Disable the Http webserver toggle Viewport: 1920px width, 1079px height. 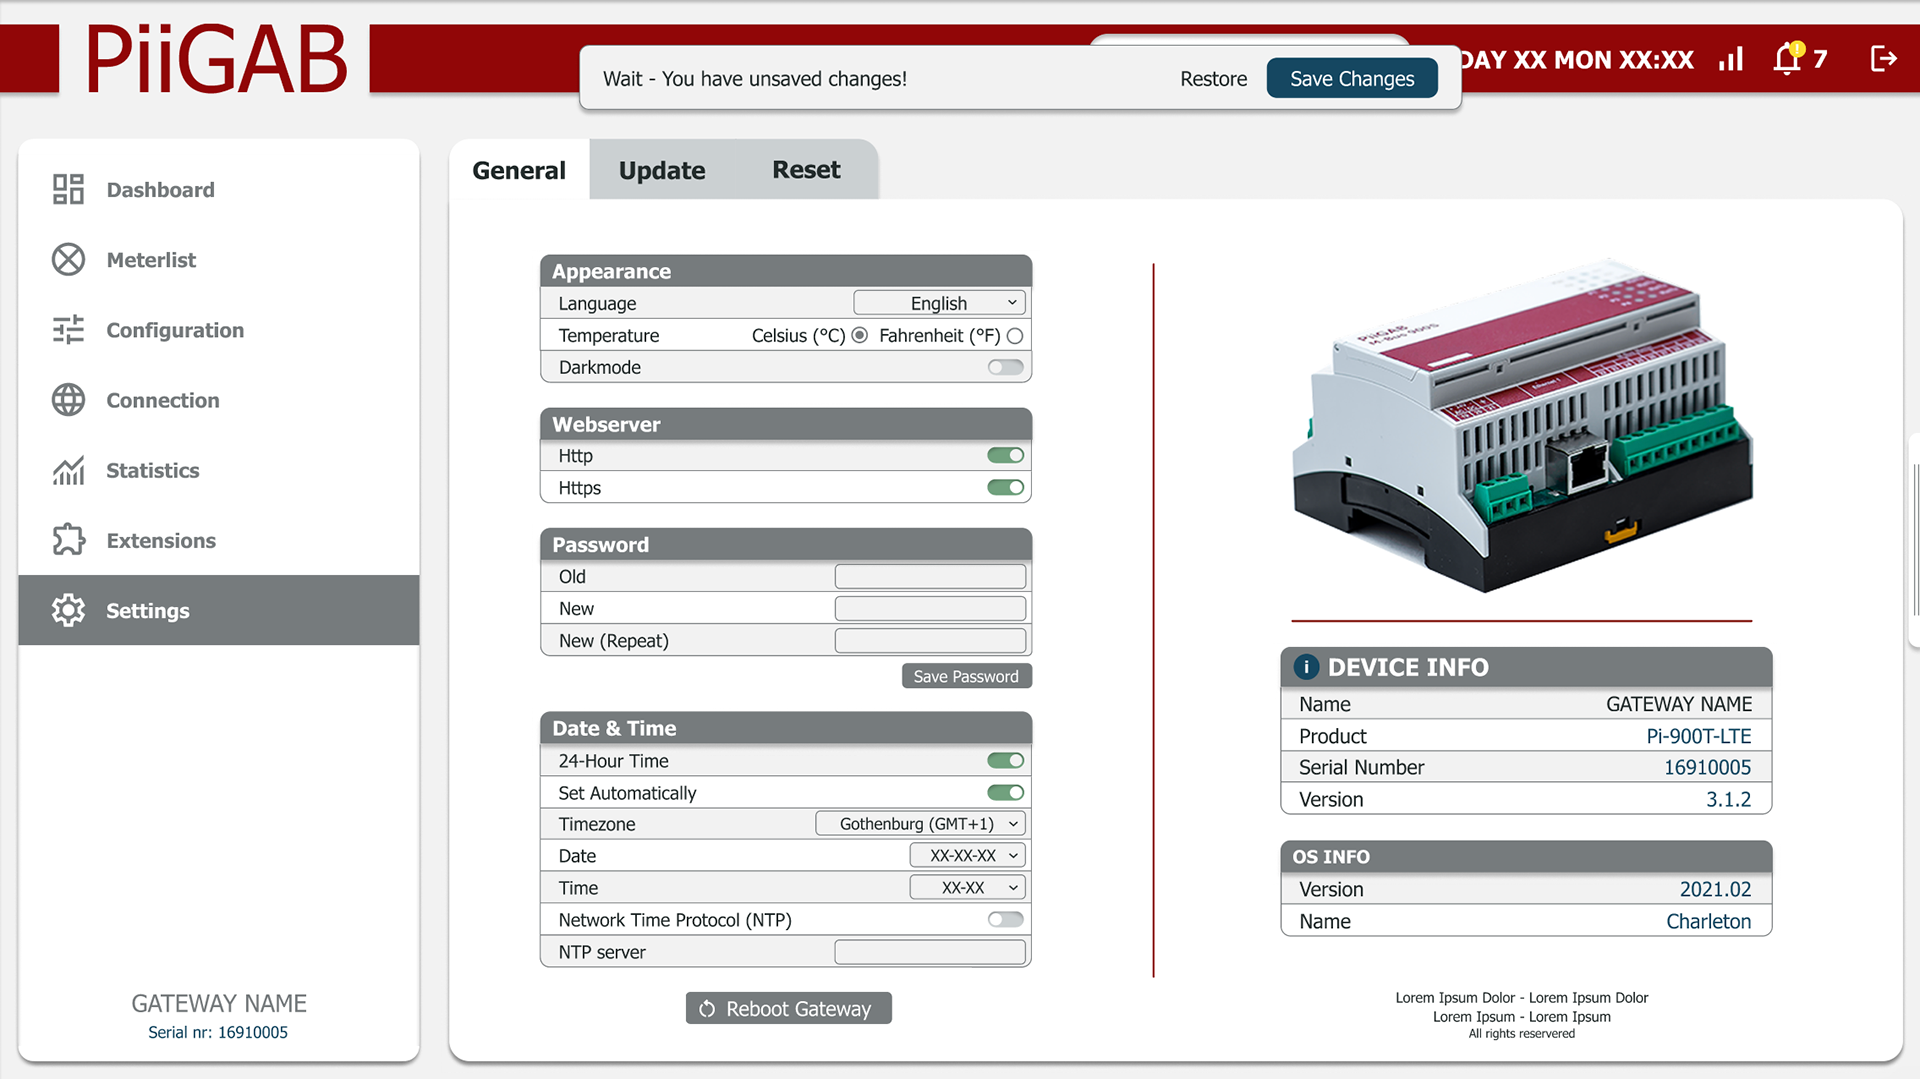pos(1005,455)
